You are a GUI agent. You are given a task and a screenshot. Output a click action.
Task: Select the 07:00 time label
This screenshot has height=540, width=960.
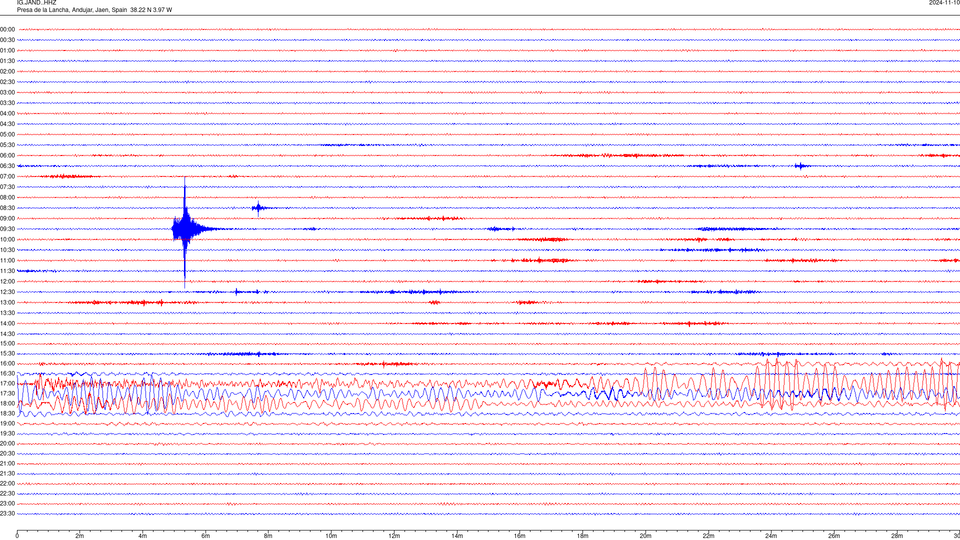(x=7, y=176)
